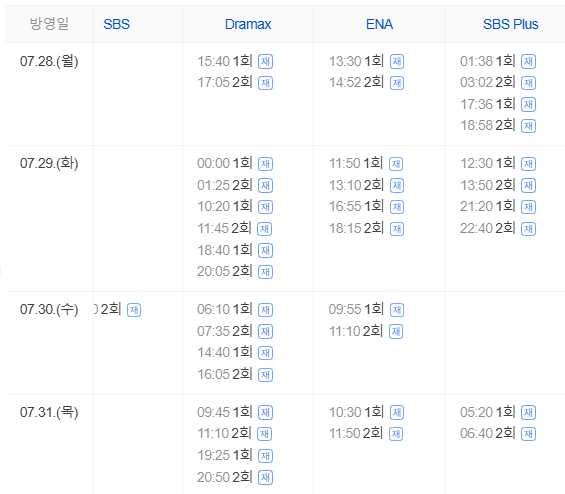
Task: Click rerun icon for Dramax 20:05 episode 2
Action: [265, 272]
